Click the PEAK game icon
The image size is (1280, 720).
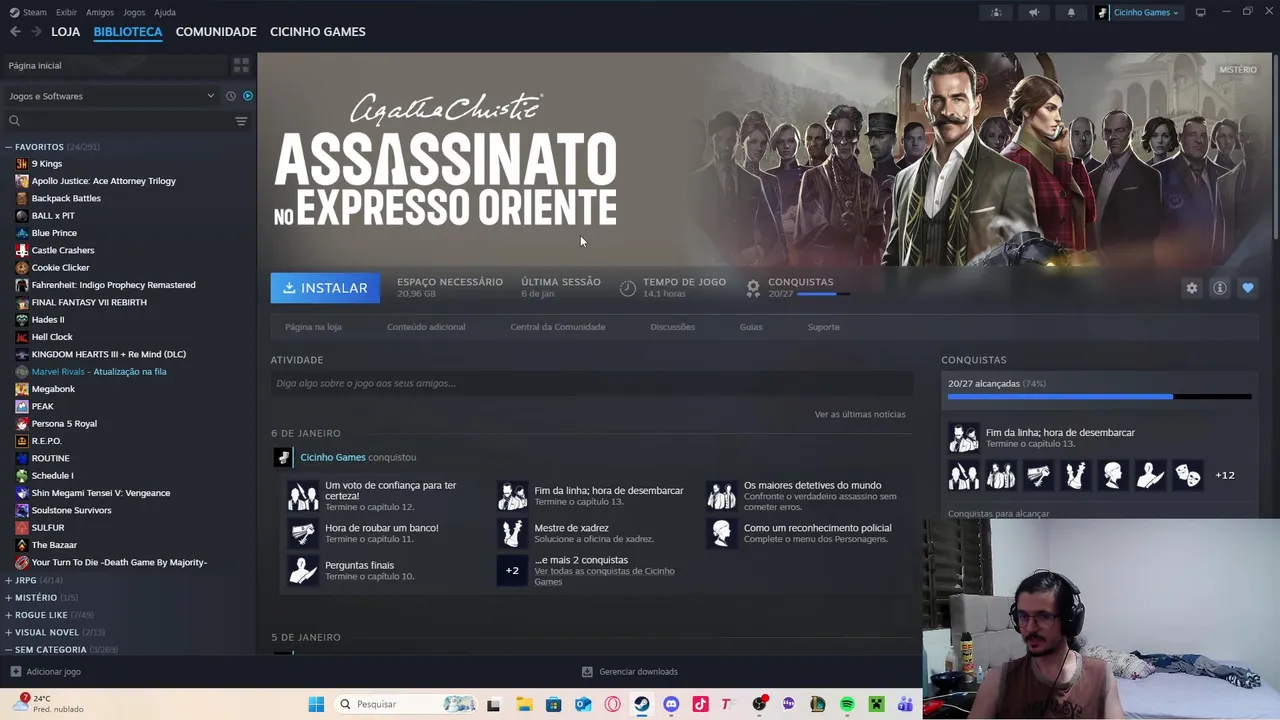22,406
